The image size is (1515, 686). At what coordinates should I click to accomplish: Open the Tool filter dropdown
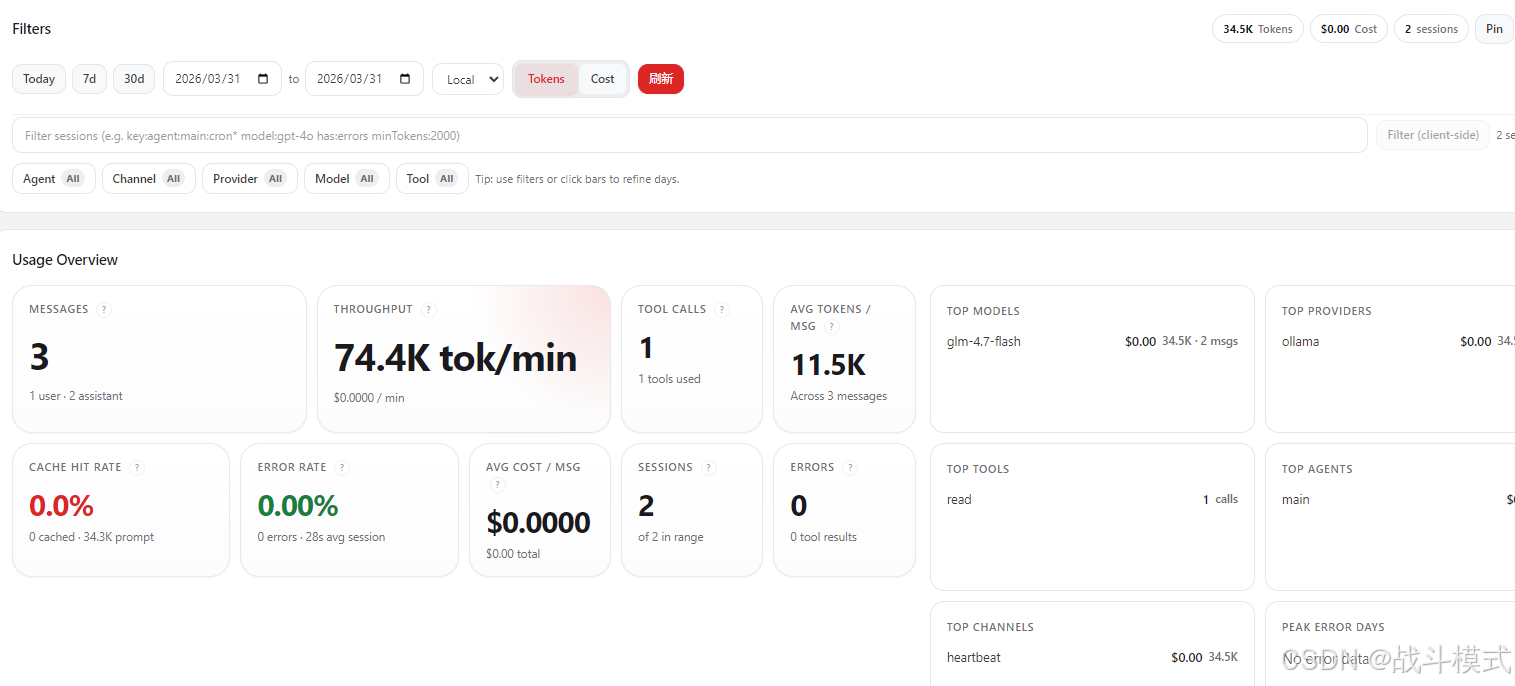point(432,179)
